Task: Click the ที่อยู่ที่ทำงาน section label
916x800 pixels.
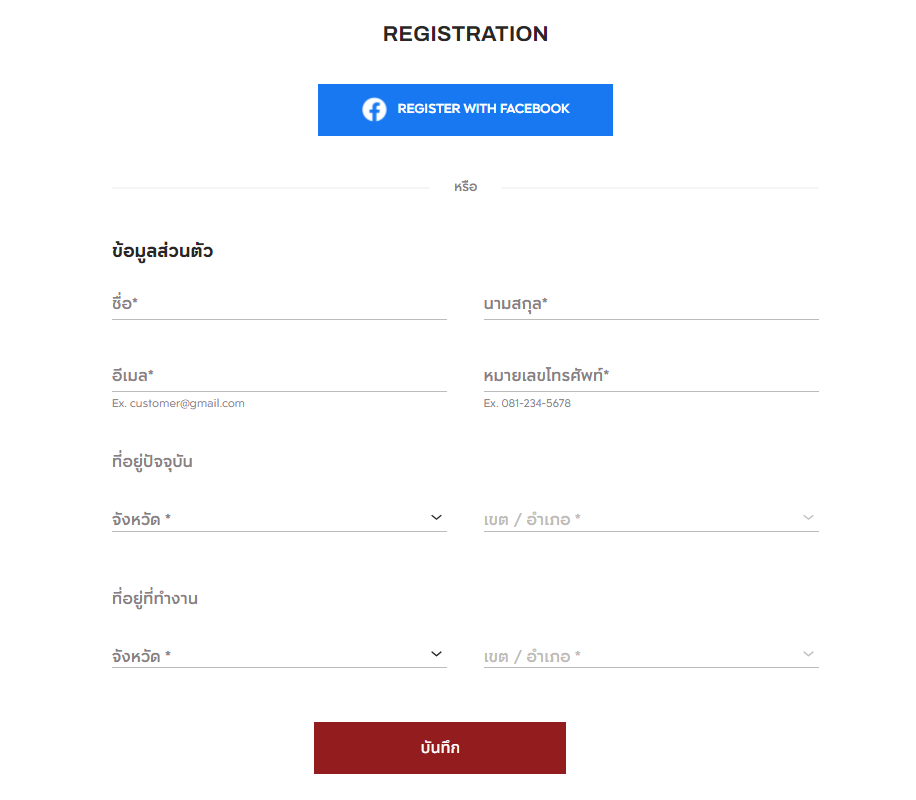Action: [155, 598]
